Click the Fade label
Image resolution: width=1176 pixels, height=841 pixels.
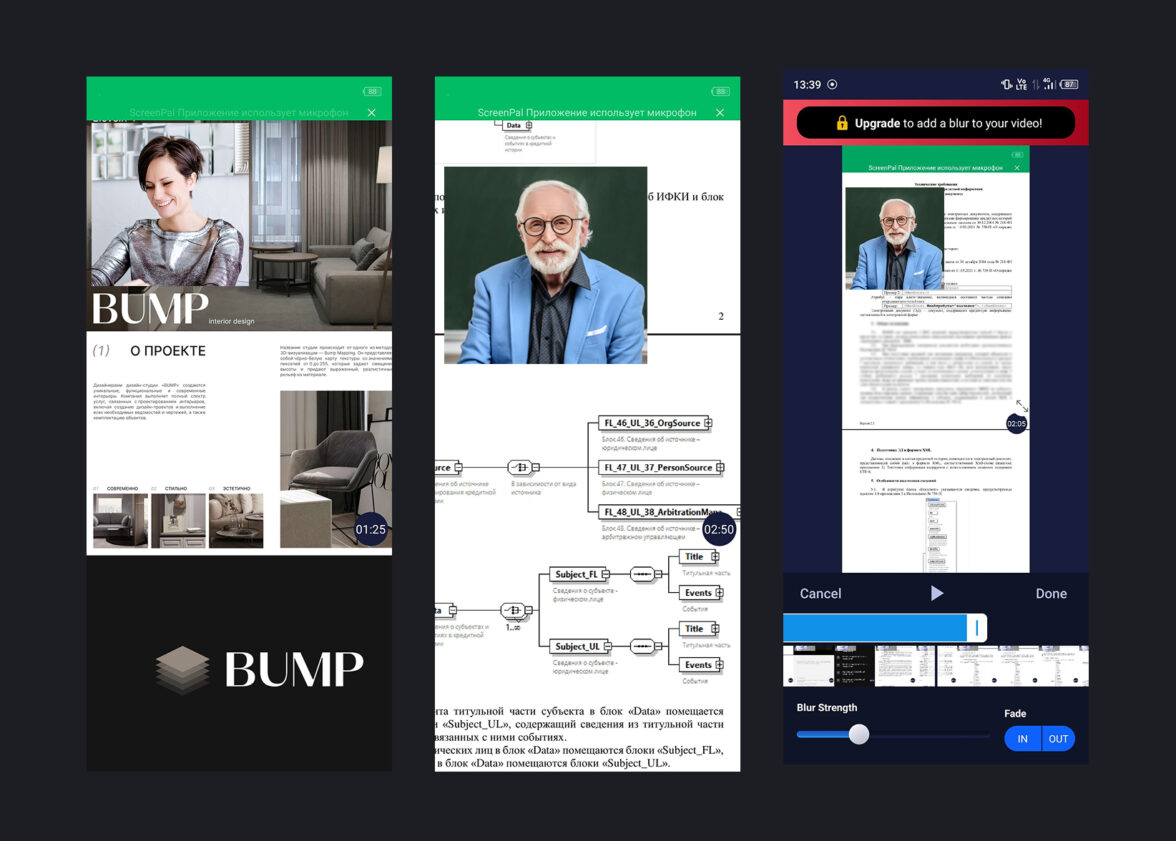click(1015, 713)
